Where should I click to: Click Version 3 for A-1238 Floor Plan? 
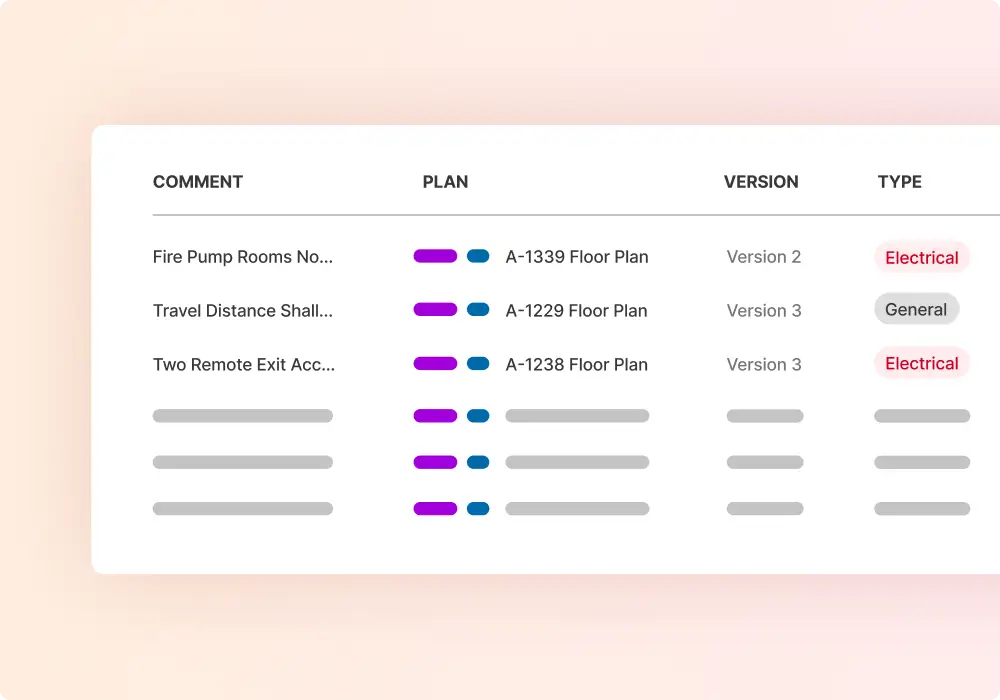764,365
